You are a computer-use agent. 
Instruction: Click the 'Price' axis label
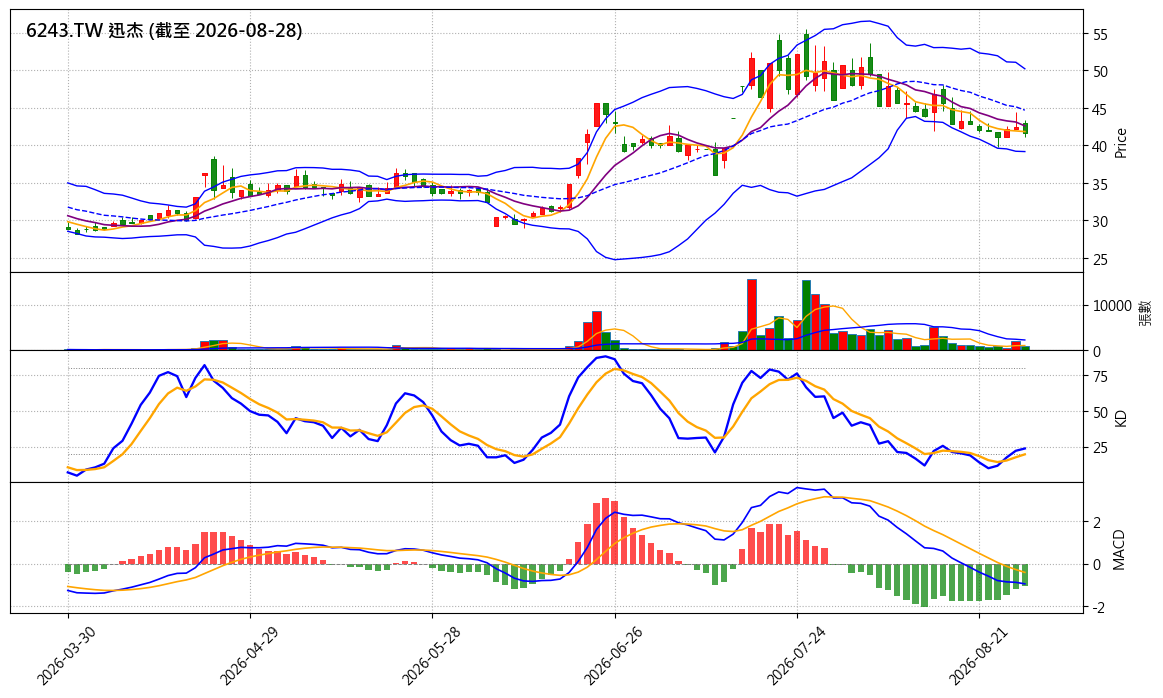click(1121, 143)
